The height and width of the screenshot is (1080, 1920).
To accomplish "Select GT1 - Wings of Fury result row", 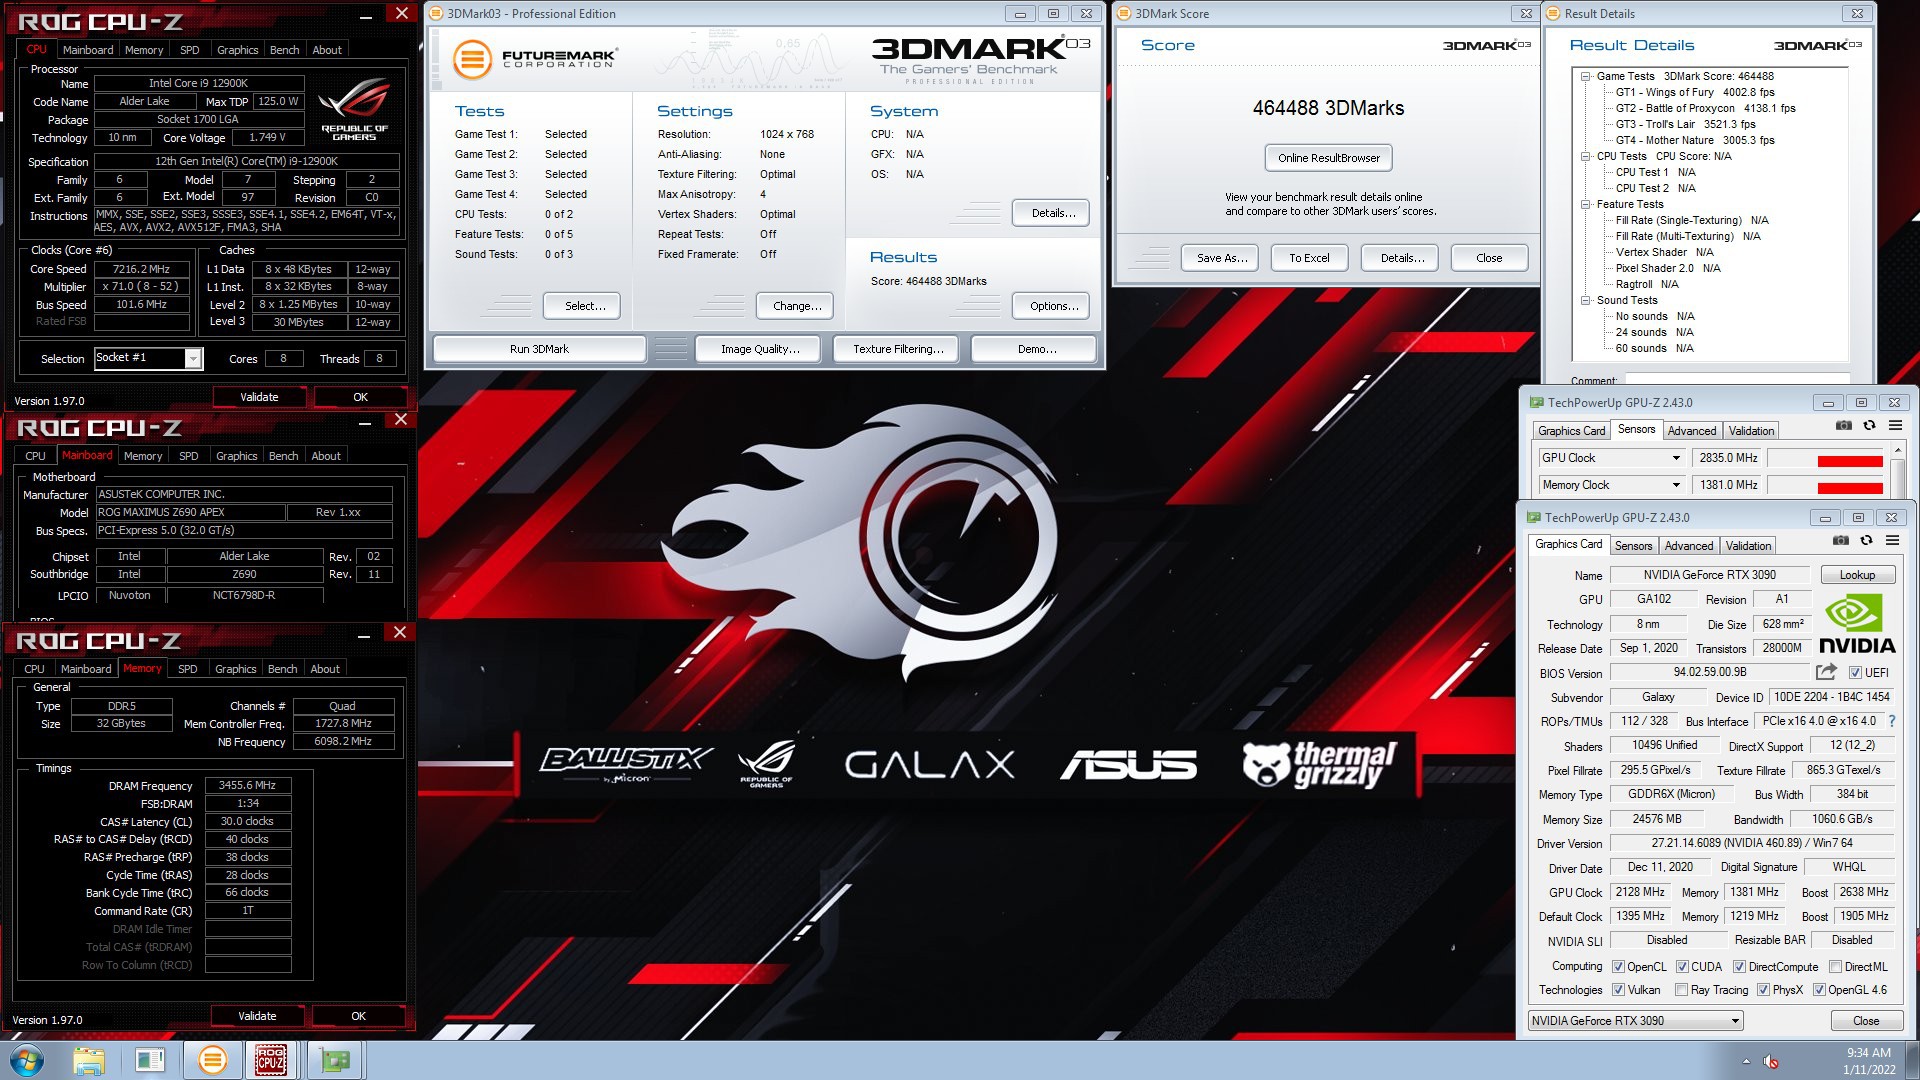I will click(1695, 92).
